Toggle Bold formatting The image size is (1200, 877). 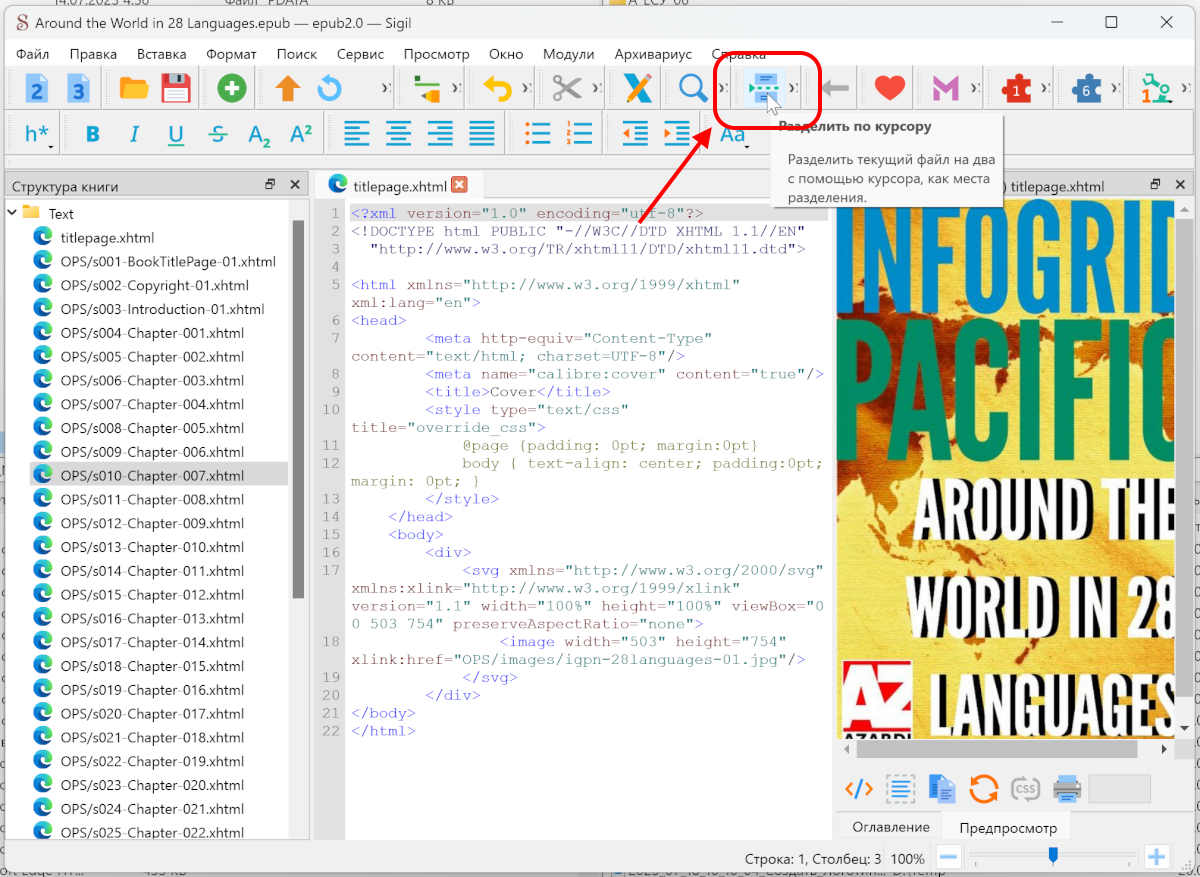click(93, 135)
